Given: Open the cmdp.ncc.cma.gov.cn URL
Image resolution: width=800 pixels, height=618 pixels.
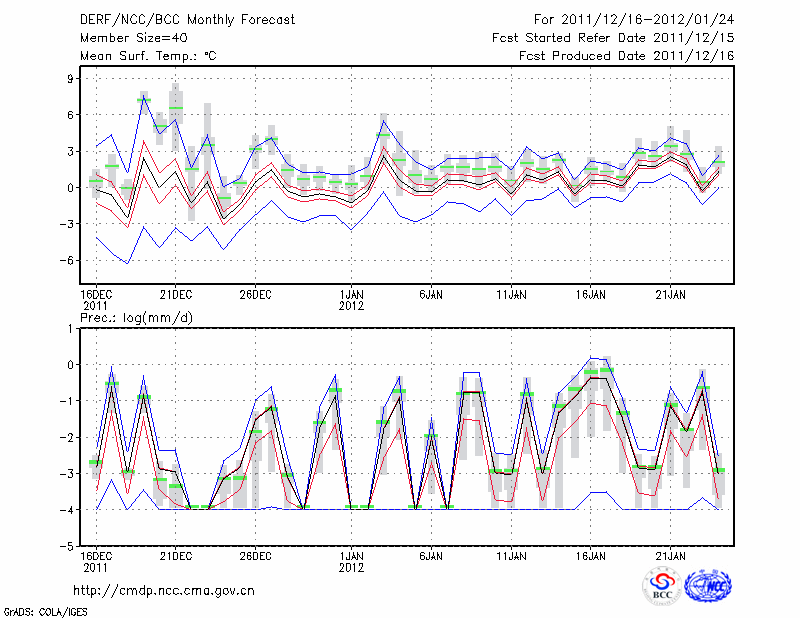Looking at the screenshot, I should [x=164, y=590].
